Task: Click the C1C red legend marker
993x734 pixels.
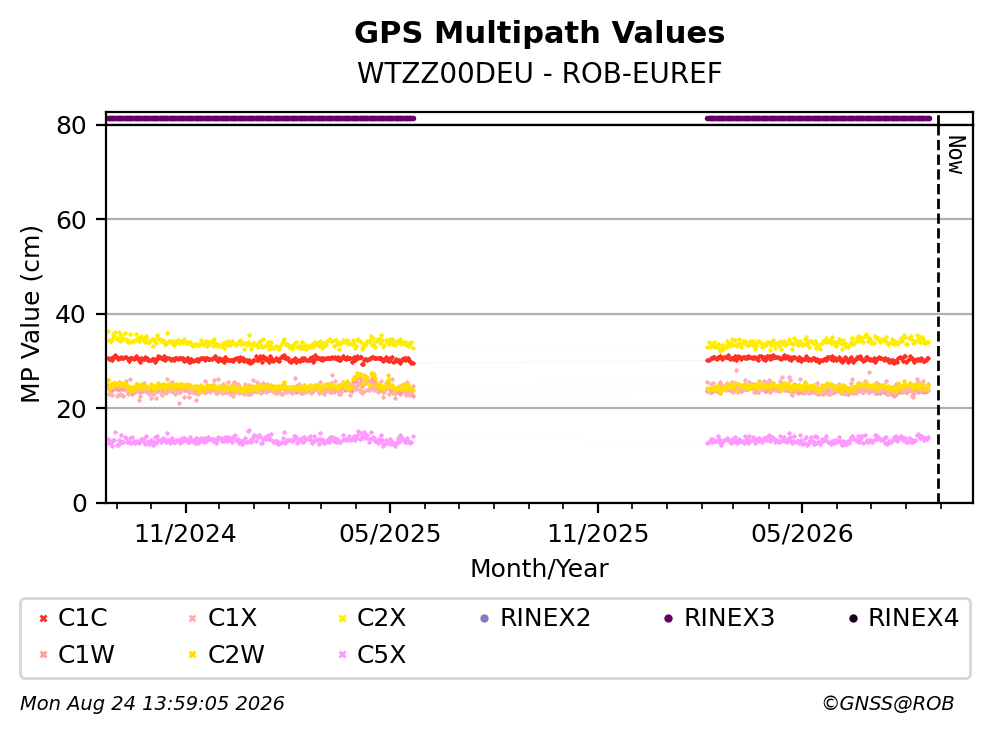Action: [x=44, y=618]
